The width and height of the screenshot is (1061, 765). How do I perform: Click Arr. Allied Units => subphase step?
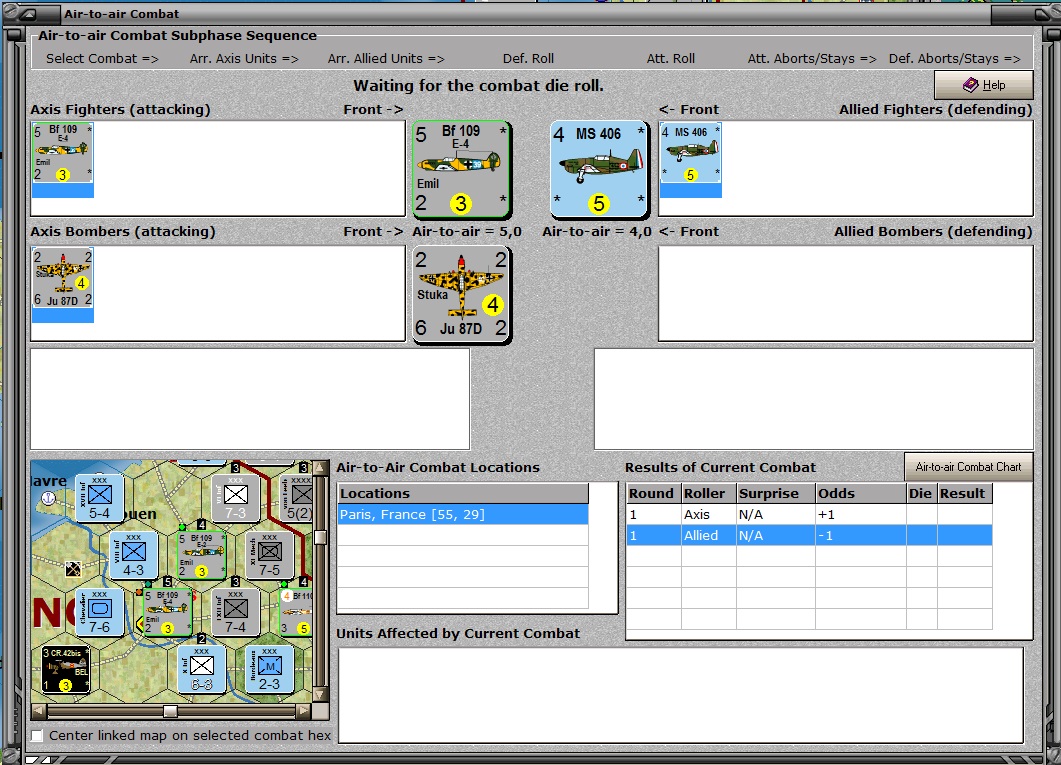point(386,58)
